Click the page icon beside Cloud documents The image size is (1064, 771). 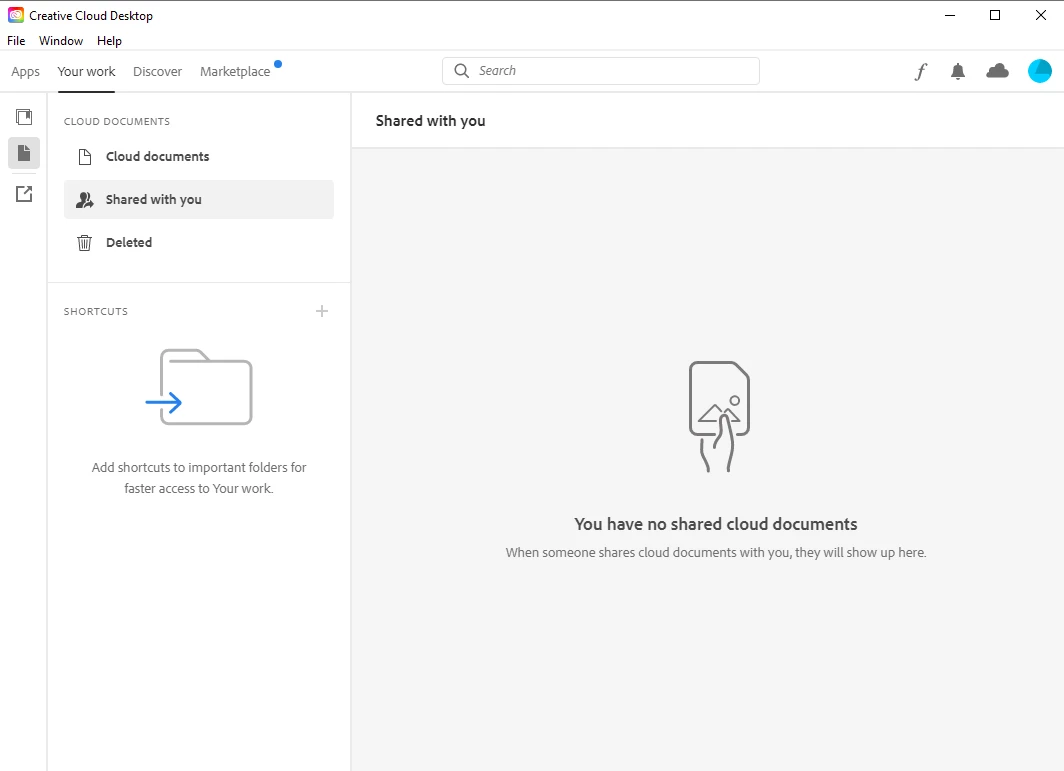coord(85,157)
